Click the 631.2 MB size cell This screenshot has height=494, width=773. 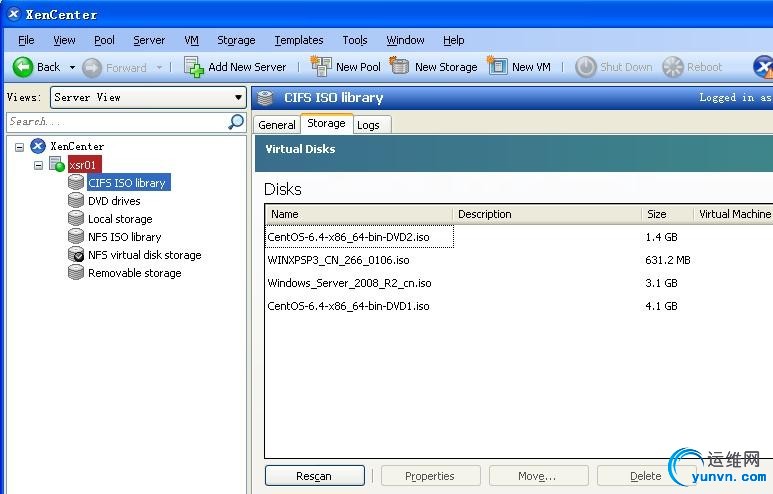668,260
